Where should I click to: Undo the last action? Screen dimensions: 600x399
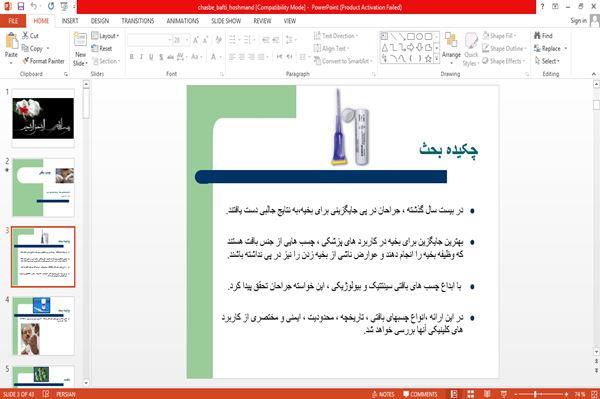34,7
